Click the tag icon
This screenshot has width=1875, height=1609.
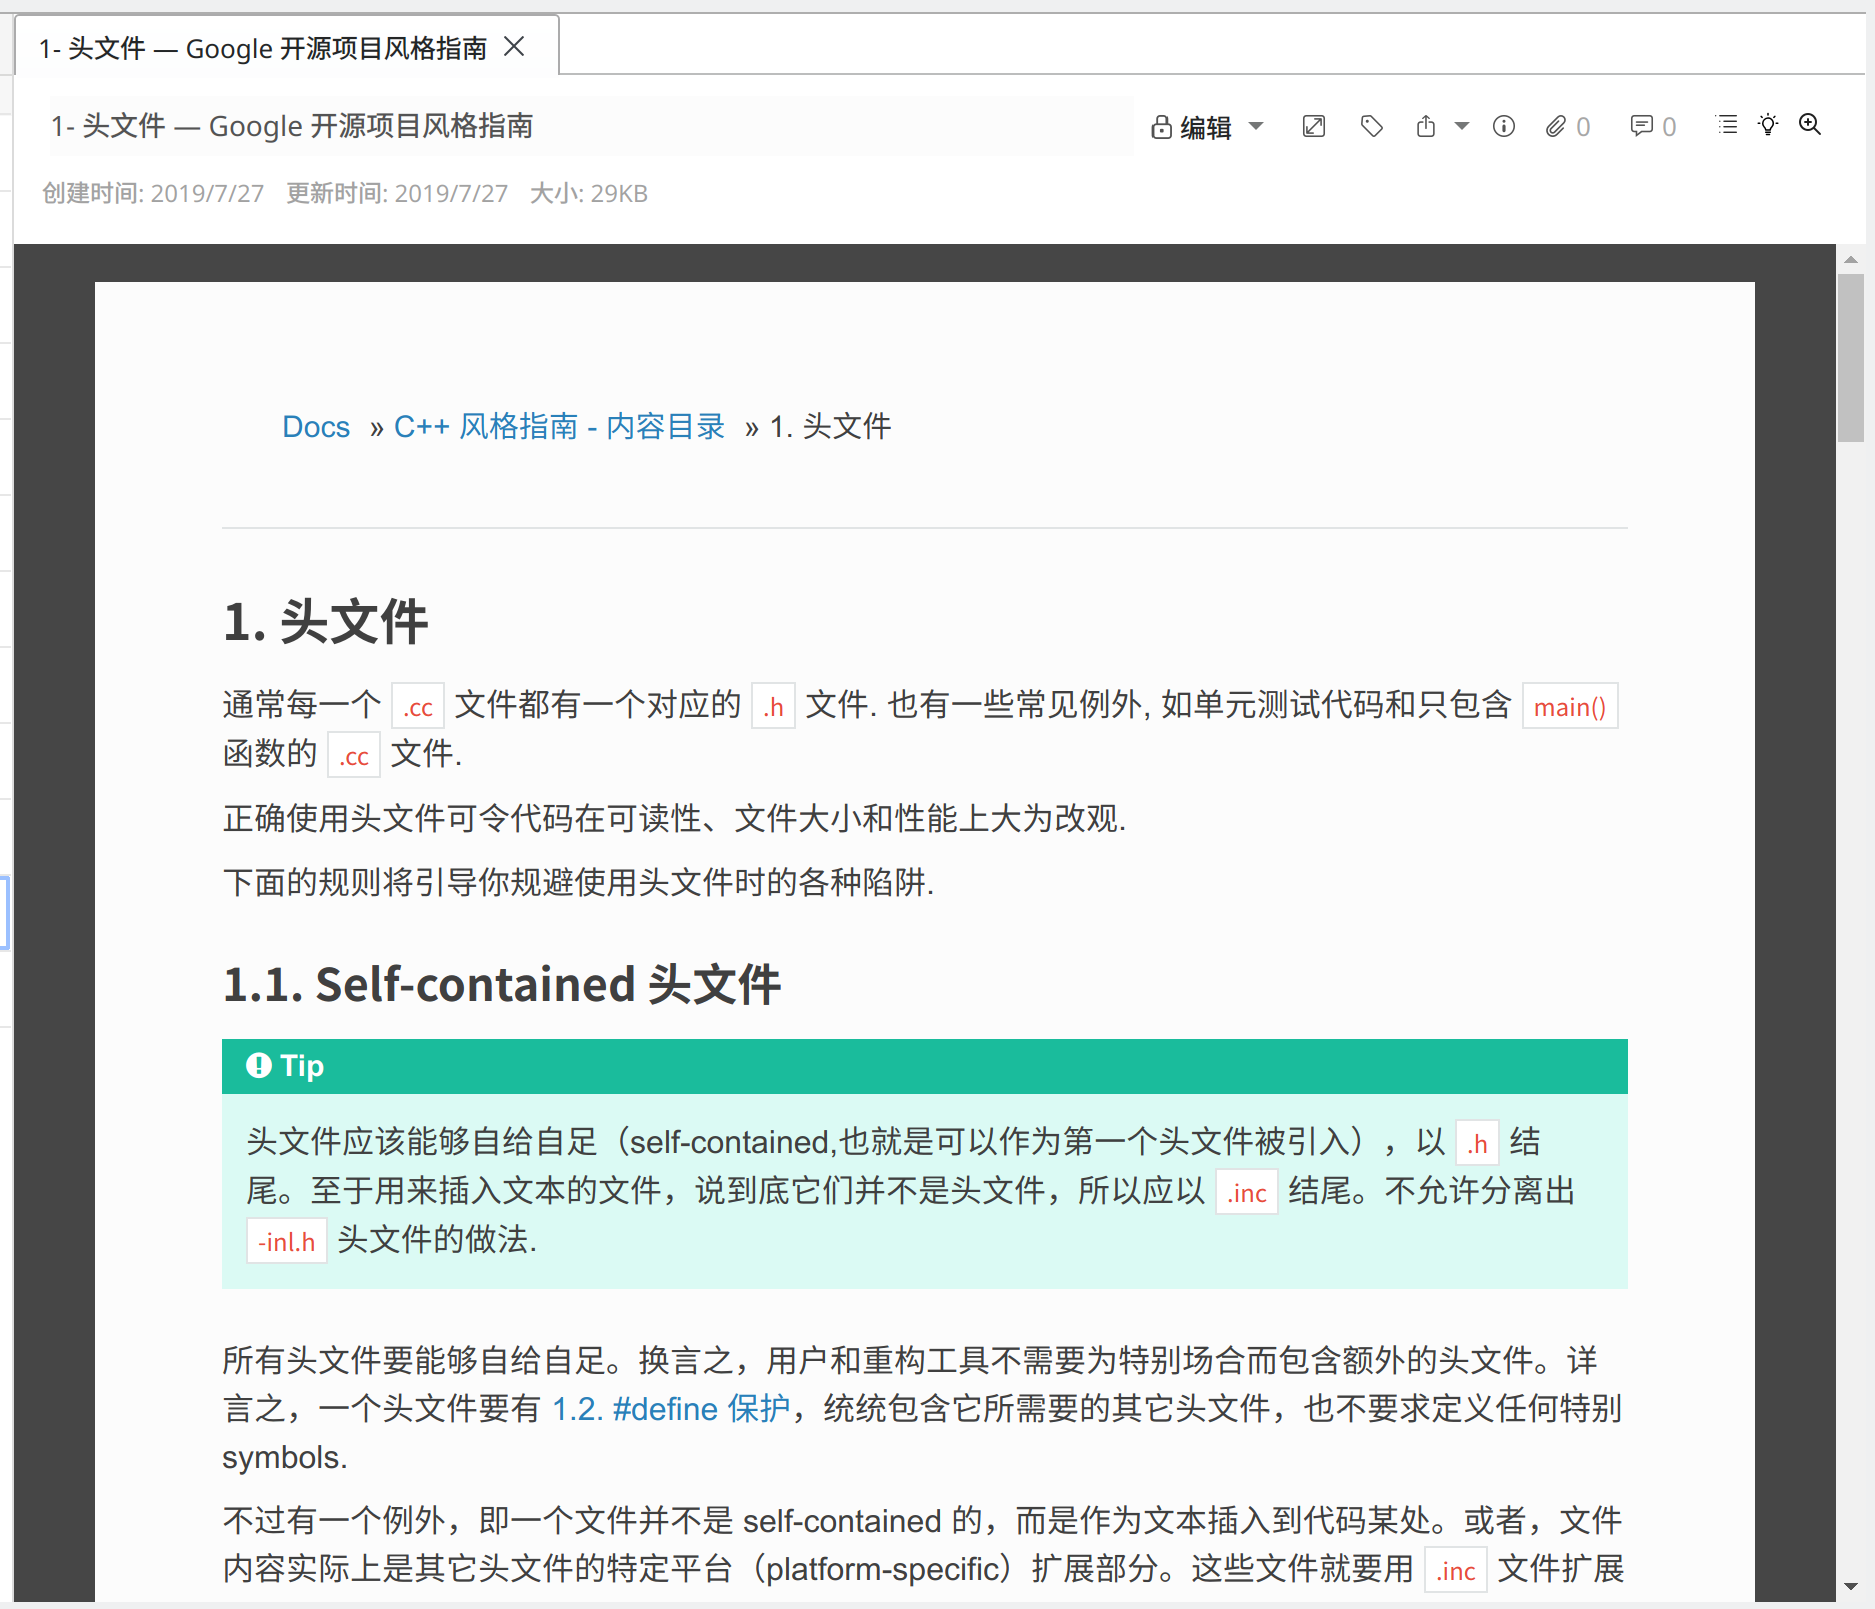coord(1372,126)
